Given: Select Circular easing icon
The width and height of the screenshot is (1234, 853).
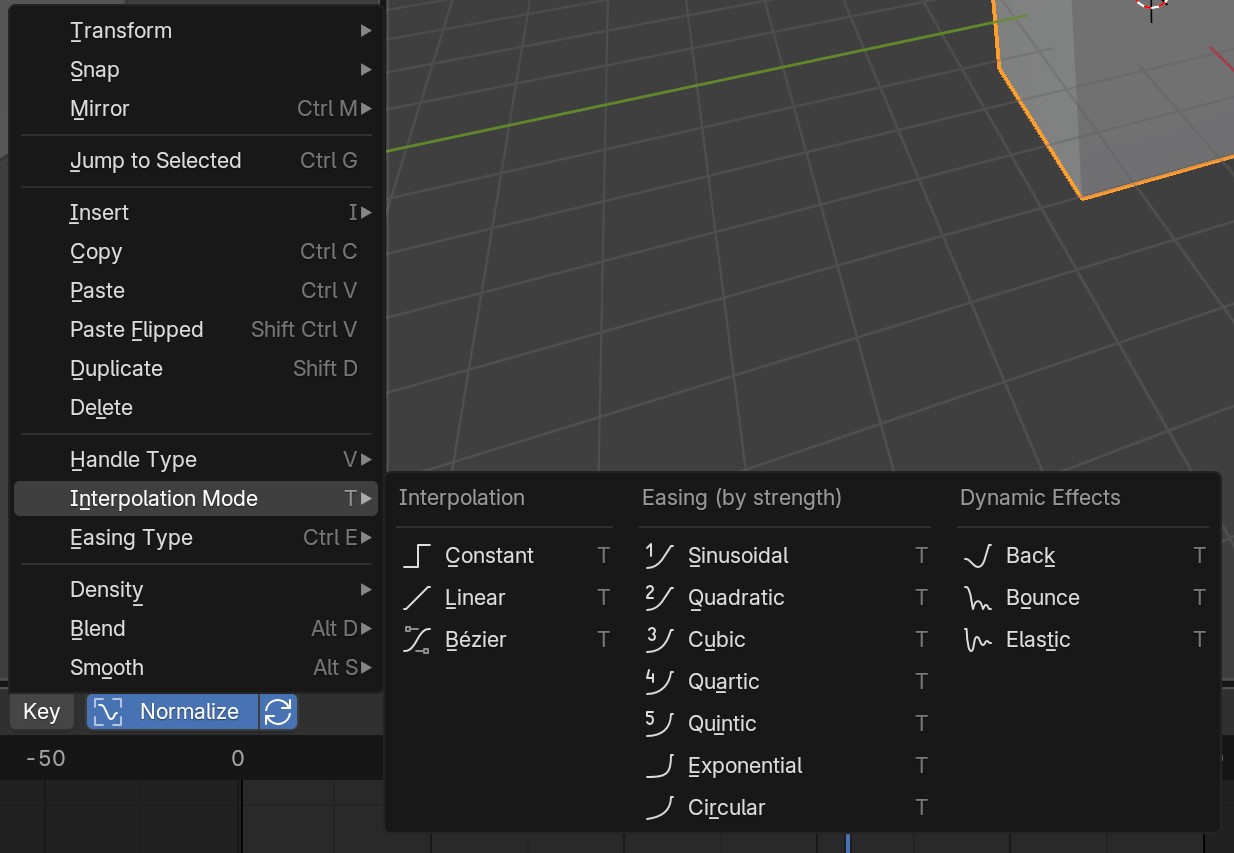Looking at the screenshot, I should (660, 808).
